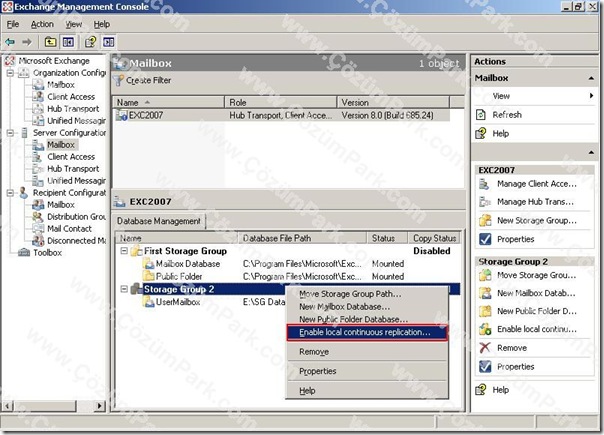
Task: Open the View submenu arrow in Actions
Action: (x=591, y=96)
